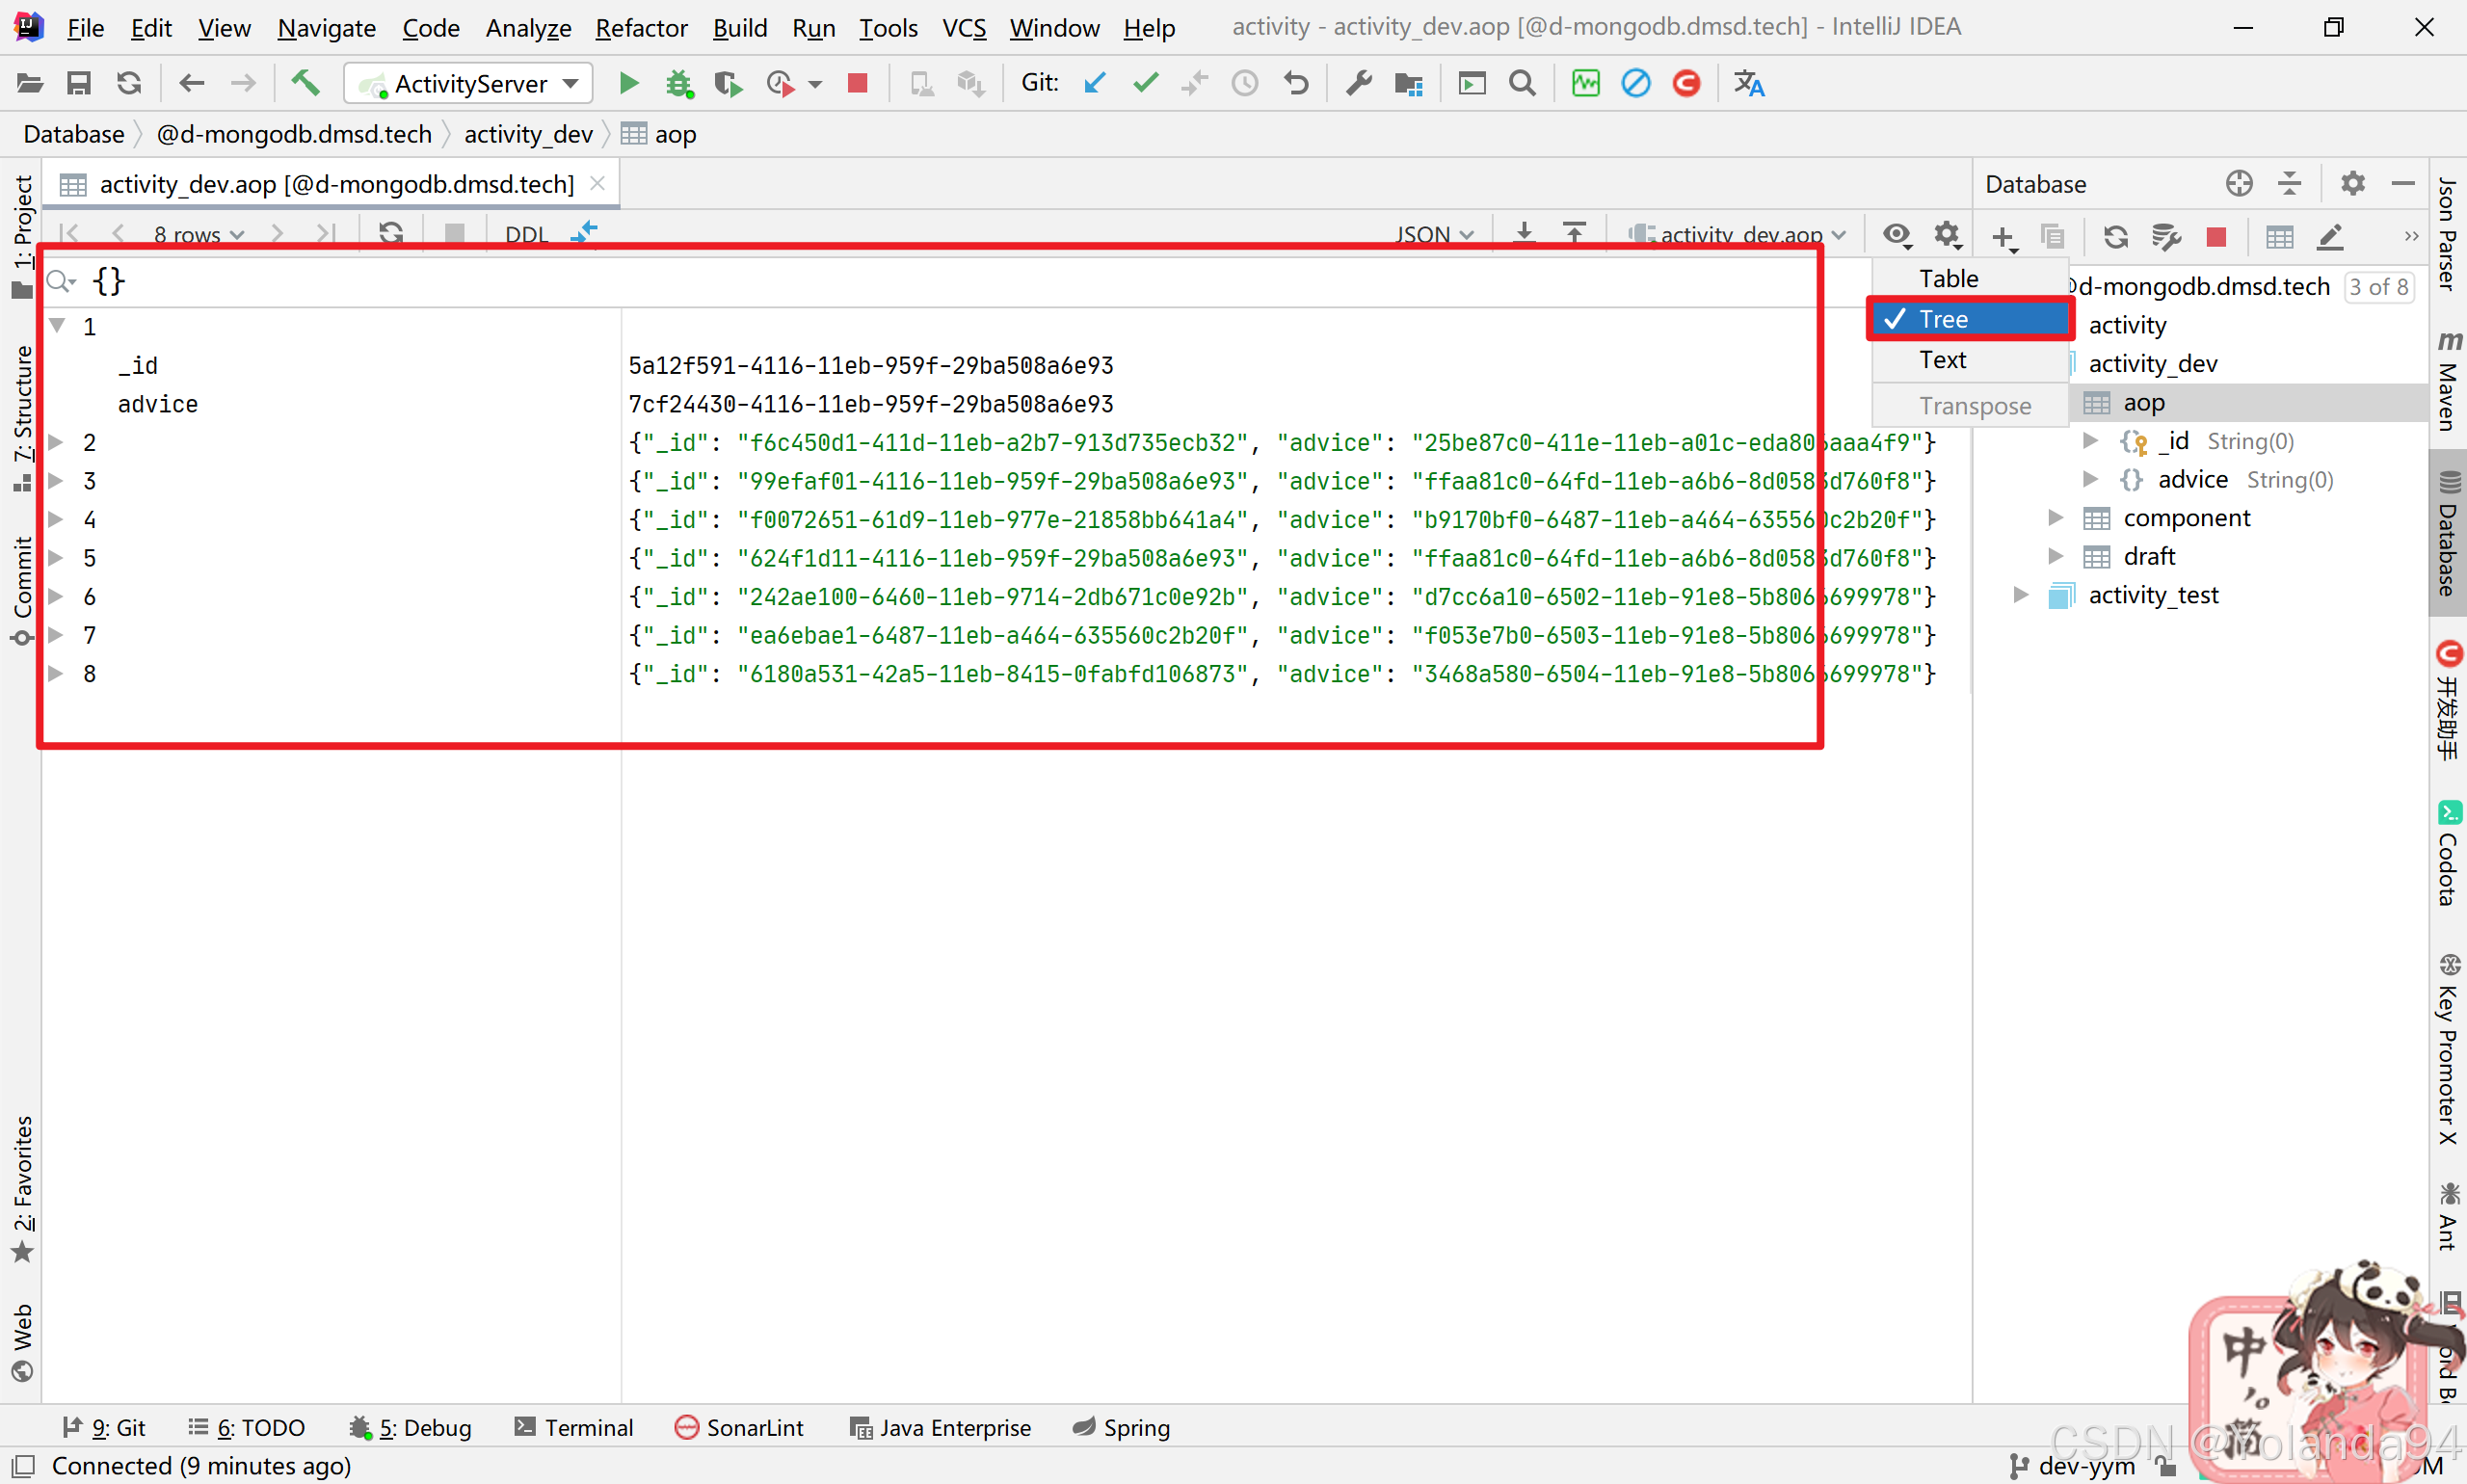
Task: Select the Tree view option
Action: (x=1942, y=320)
